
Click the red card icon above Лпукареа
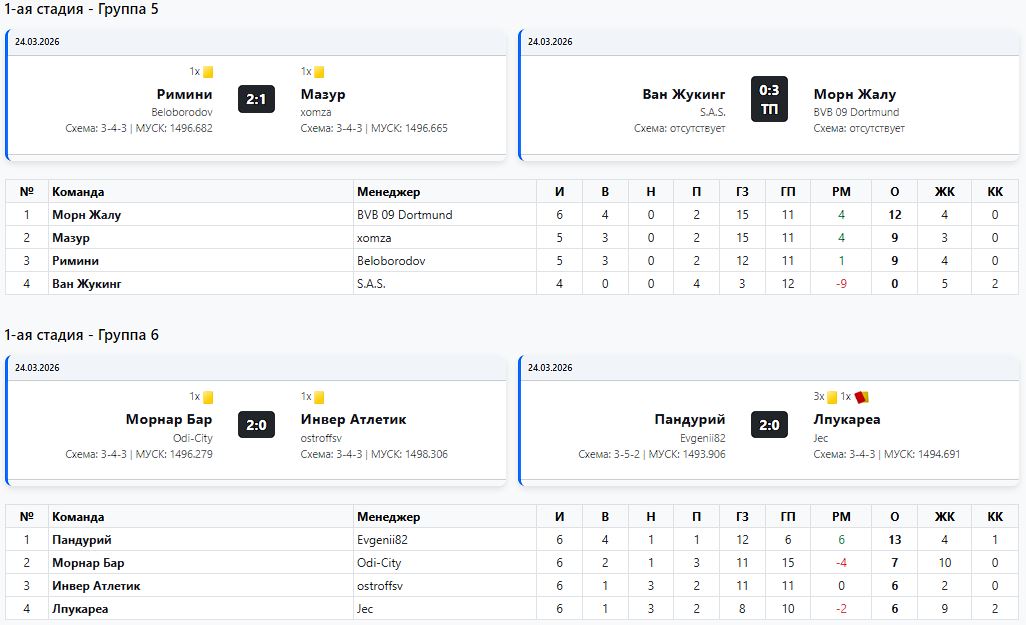[861, 397]
